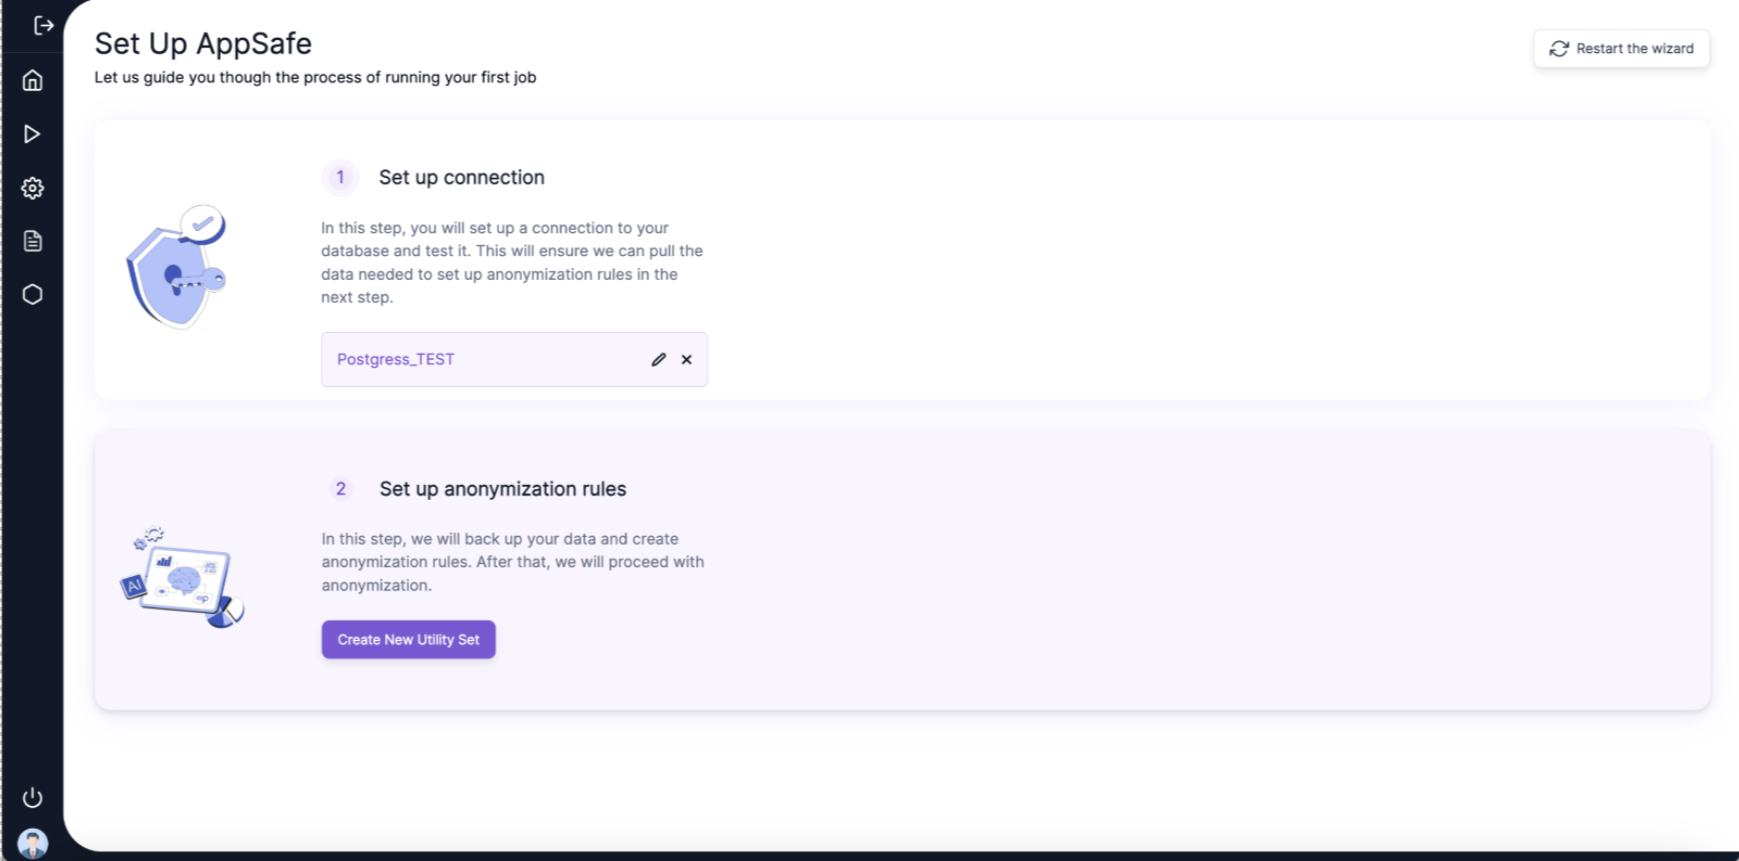
Task: Click the power icon in the sidebar
Action: click(32, 797)
